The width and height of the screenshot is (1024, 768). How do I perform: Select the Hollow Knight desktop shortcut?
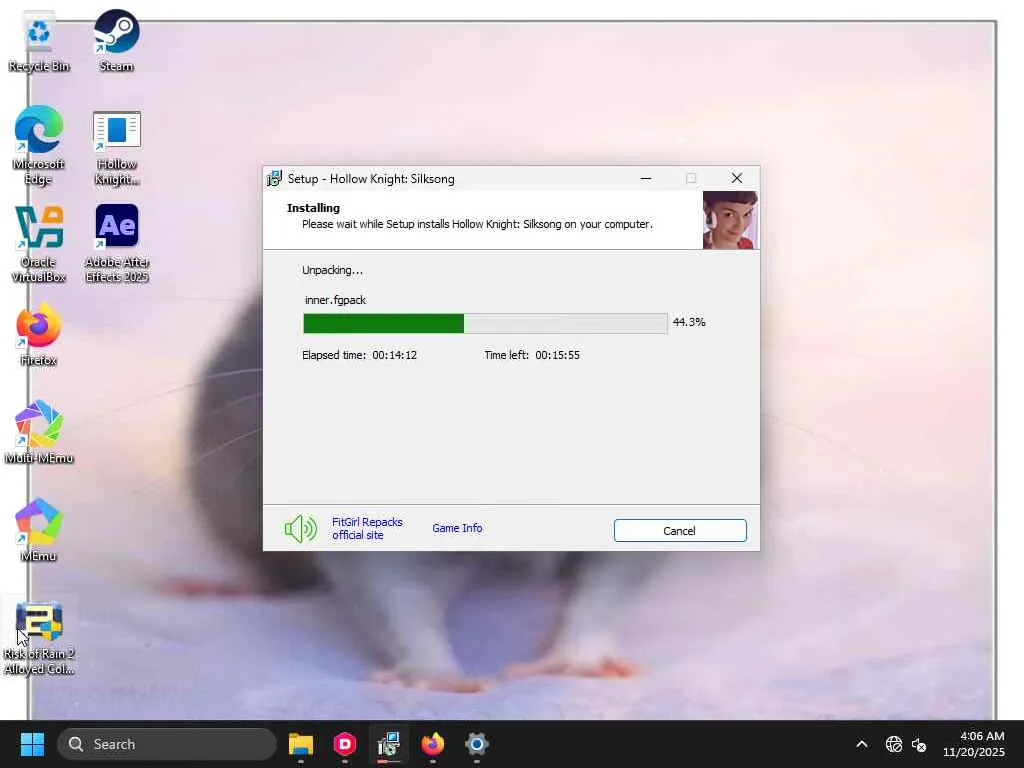pyautogui.click(x=116, y=148)
